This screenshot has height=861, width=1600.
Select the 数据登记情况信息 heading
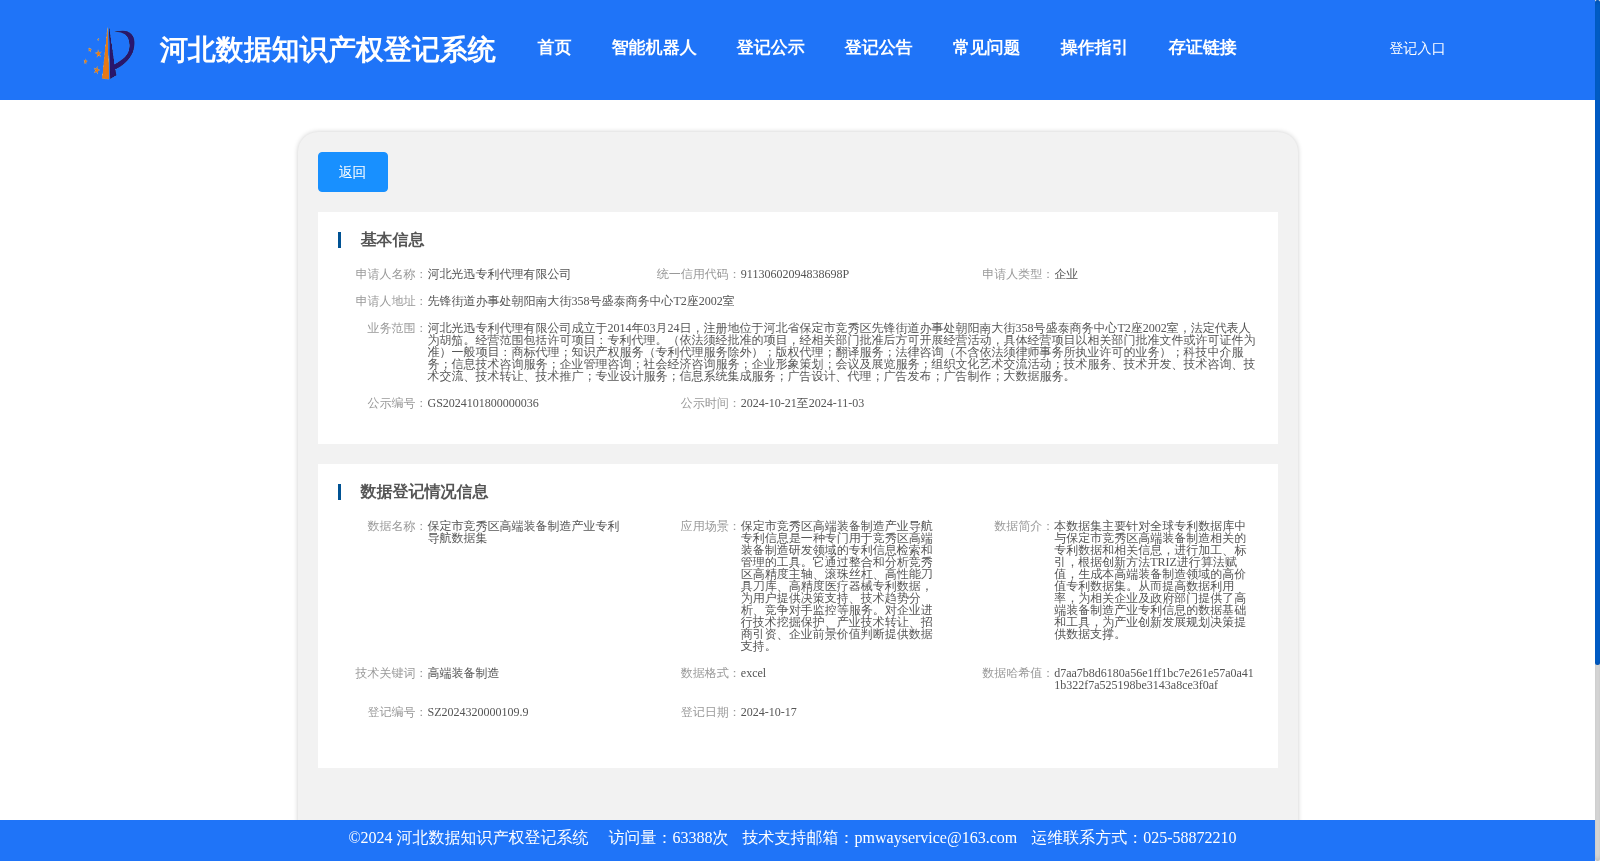point(424,492)
